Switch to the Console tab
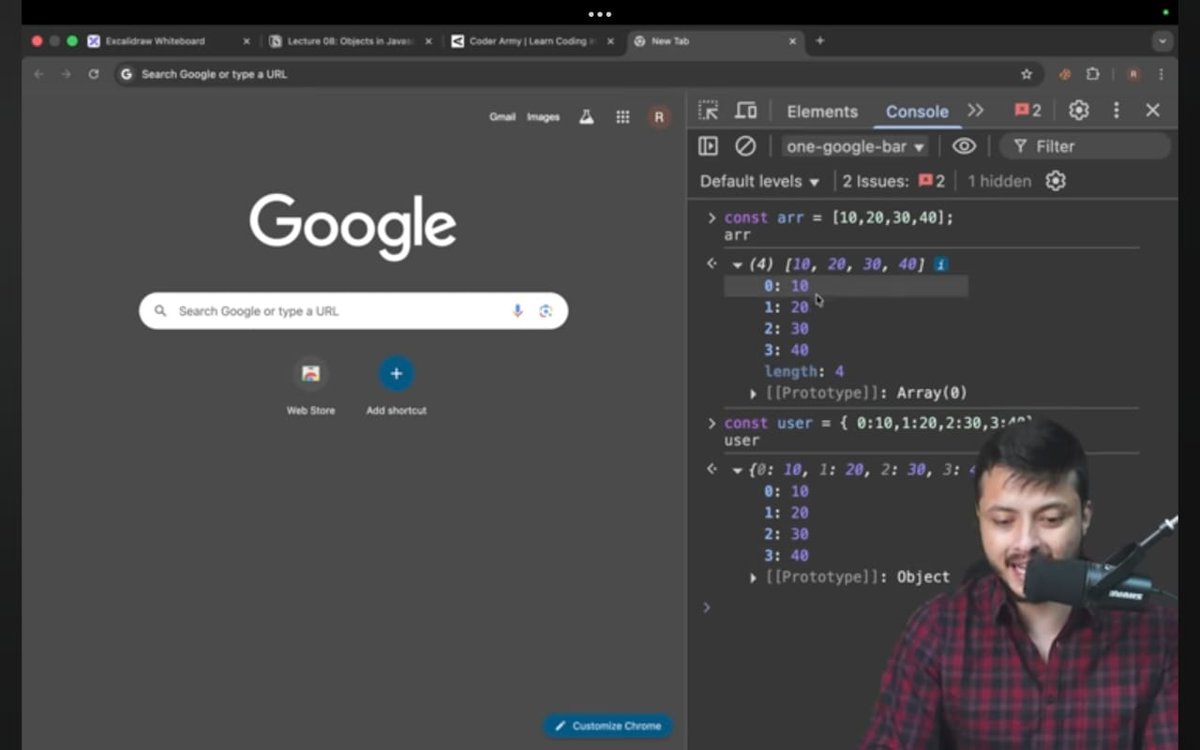Screen dimensions: 1200x750 coord(917,111)
